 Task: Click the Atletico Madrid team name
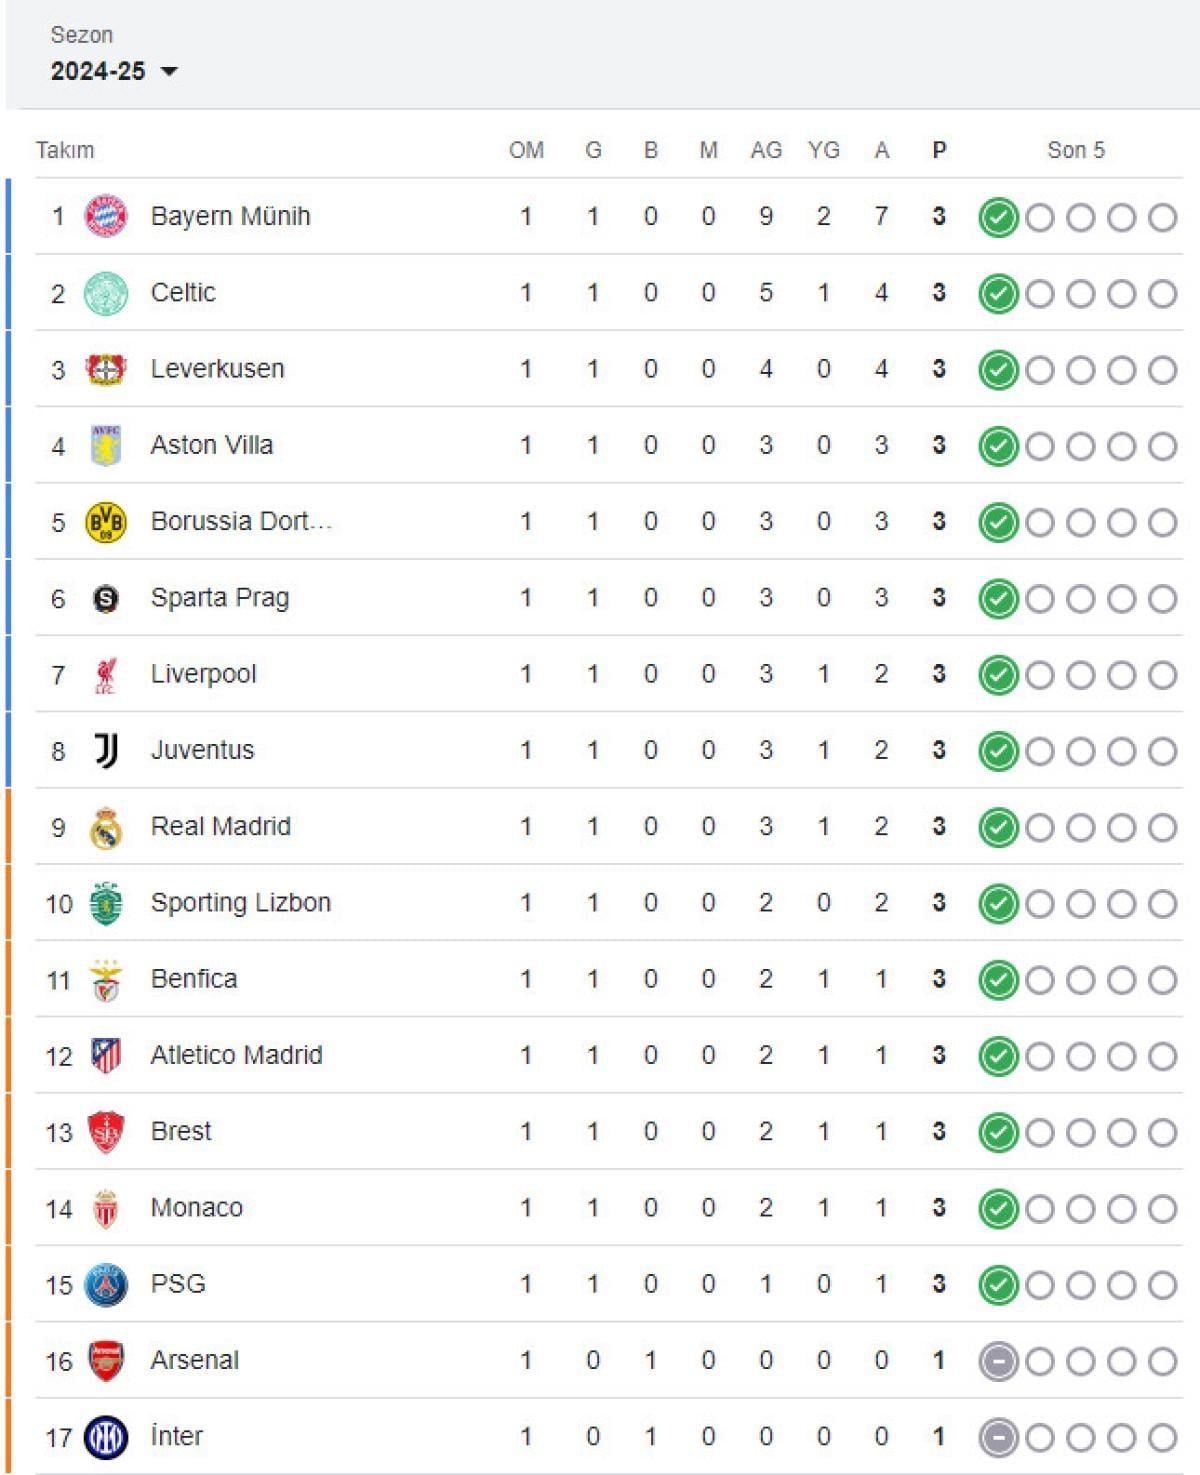pos(236,1055)
